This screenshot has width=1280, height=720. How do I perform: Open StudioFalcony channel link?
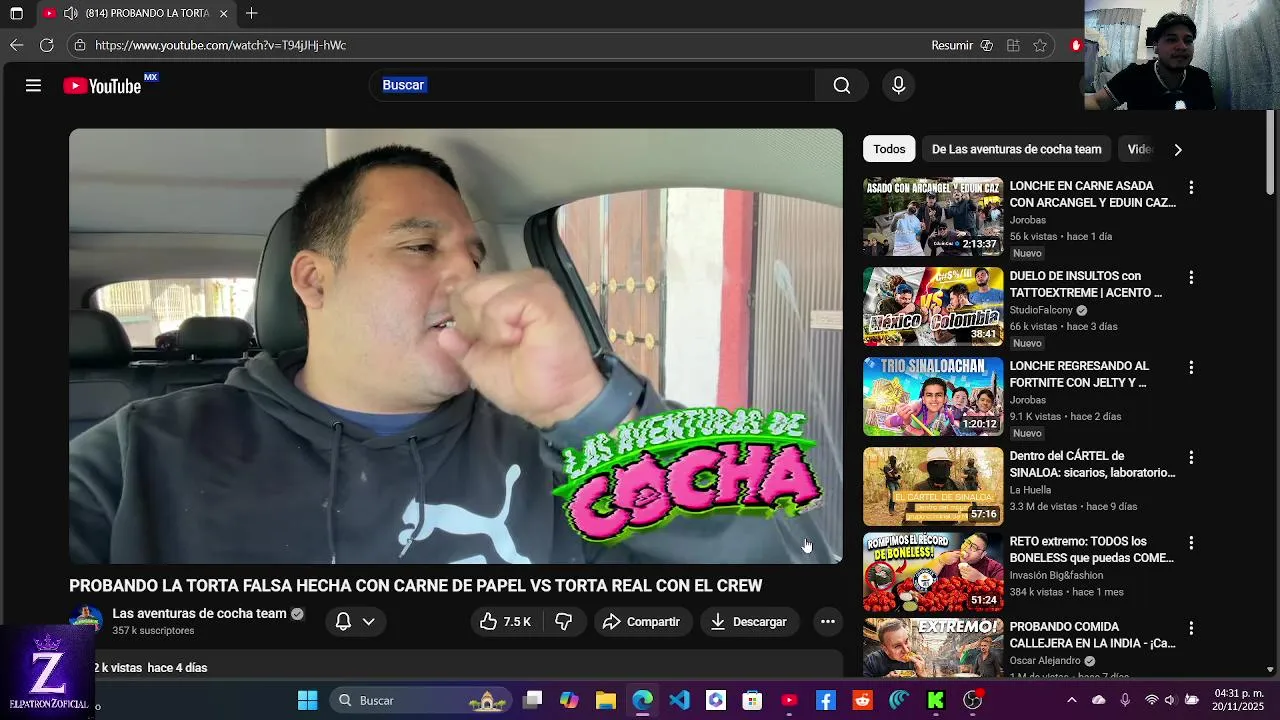1041,310
